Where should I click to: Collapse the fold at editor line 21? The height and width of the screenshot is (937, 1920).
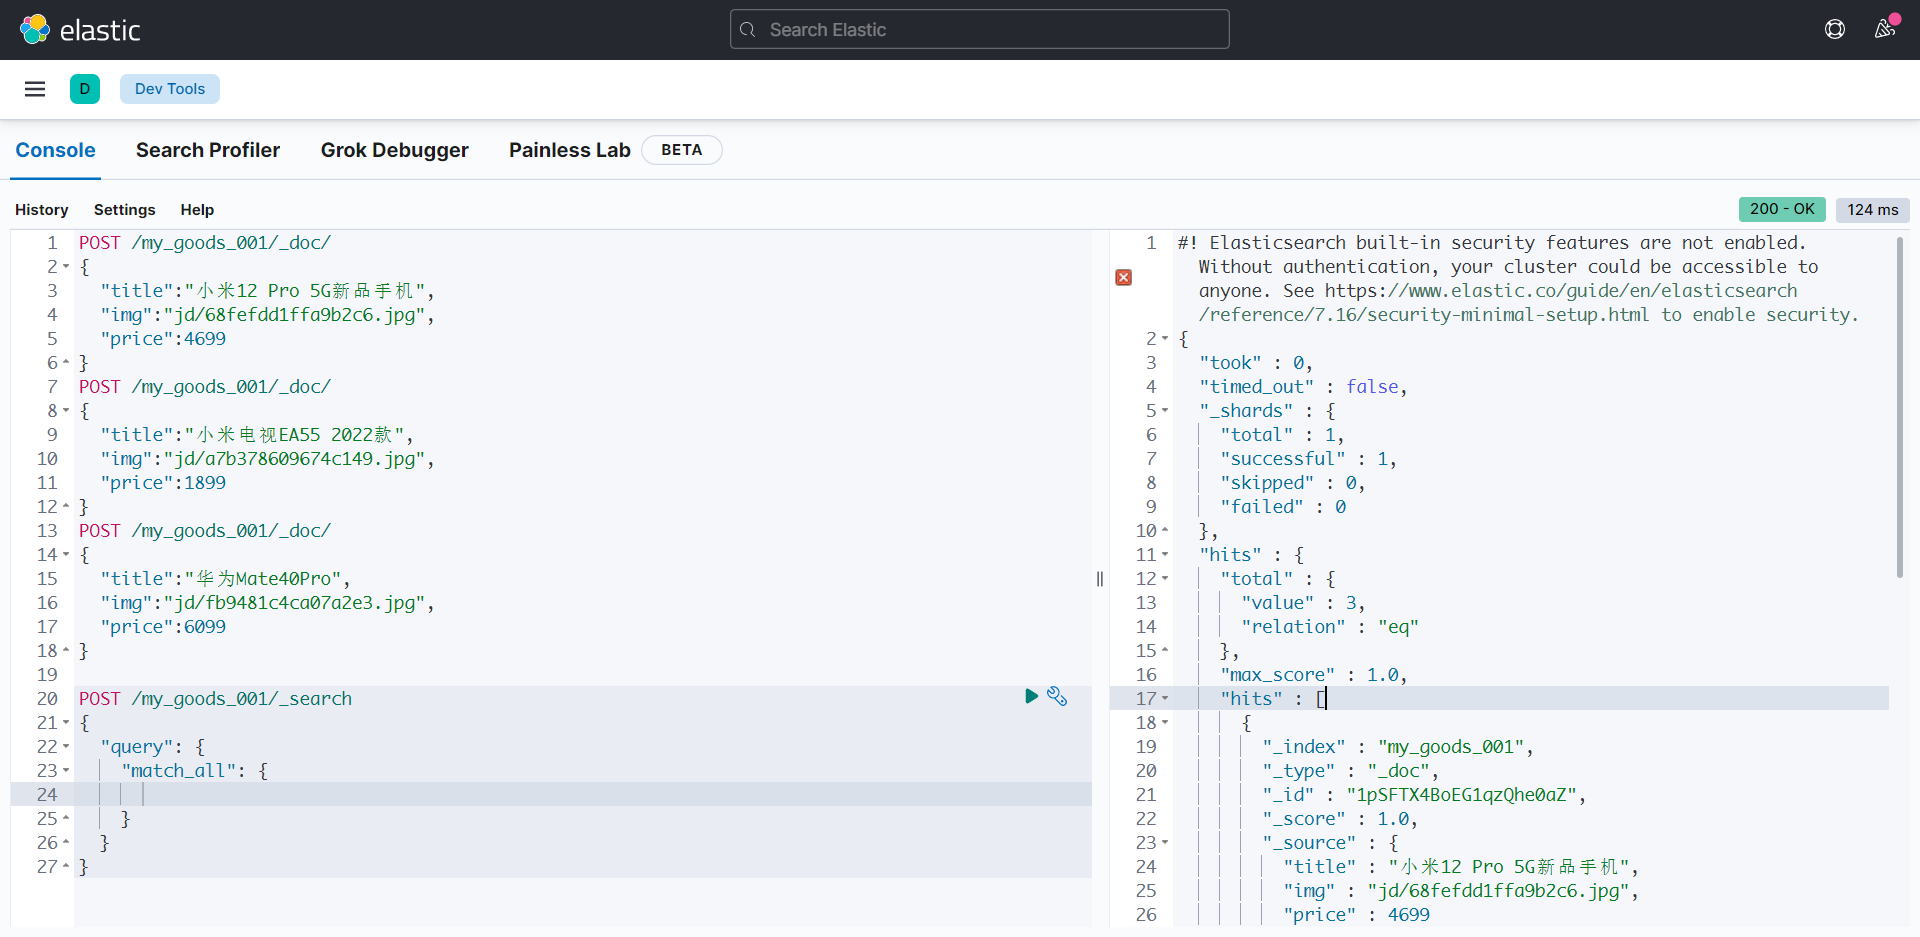[x=66, y=723]
